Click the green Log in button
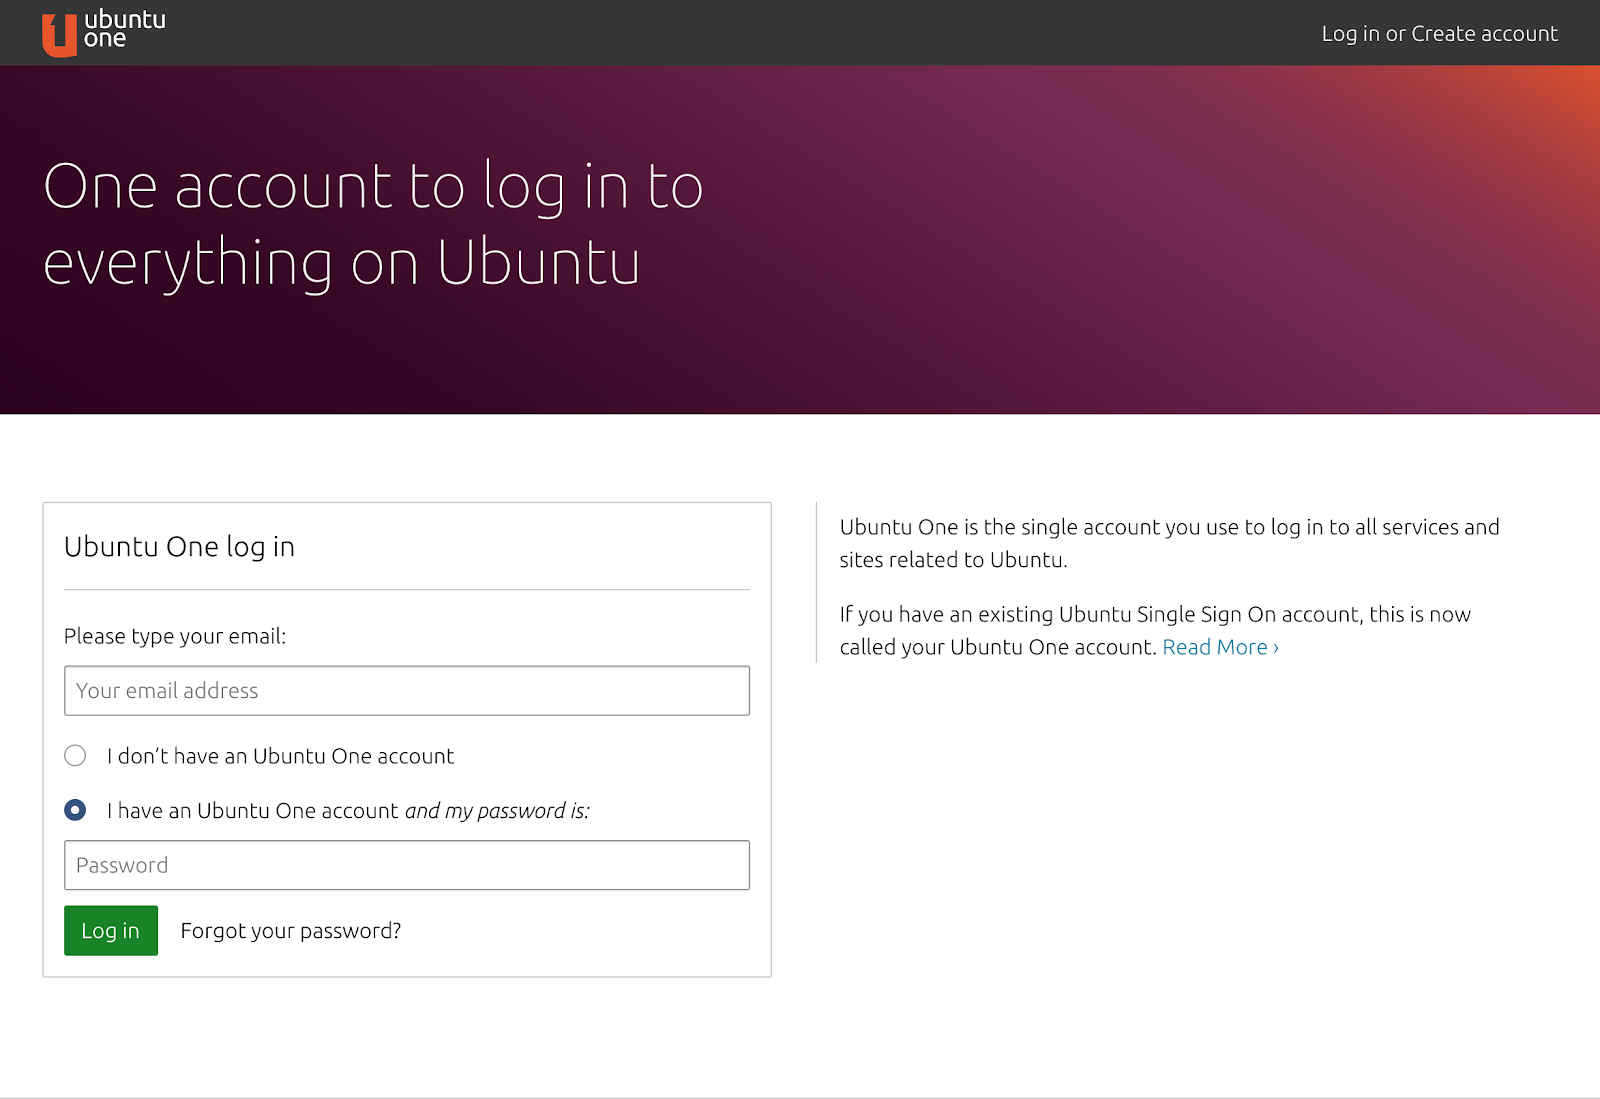This screenshot has height=1099, width=1600. click(111, 931)
